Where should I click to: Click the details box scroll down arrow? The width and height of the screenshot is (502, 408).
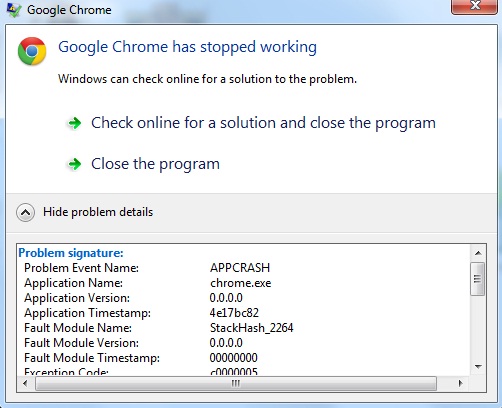pyautogui.click(x=478, y=367)
